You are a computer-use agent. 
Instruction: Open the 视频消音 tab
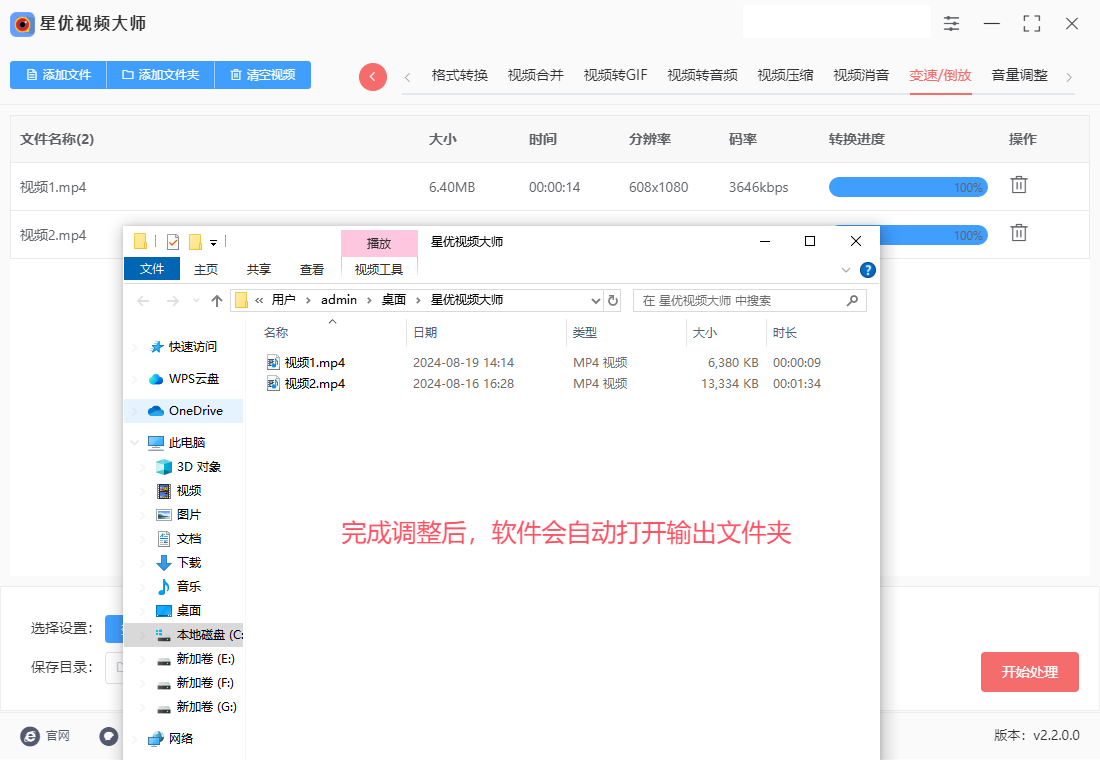[x=861, y=75]
